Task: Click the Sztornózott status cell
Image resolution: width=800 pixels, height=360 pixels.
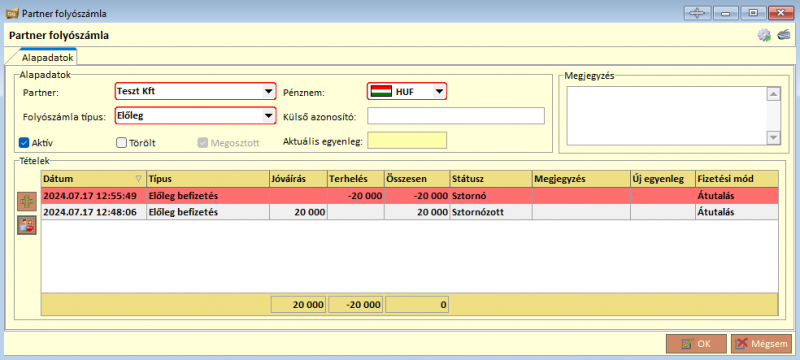Action: click(491, 212)
